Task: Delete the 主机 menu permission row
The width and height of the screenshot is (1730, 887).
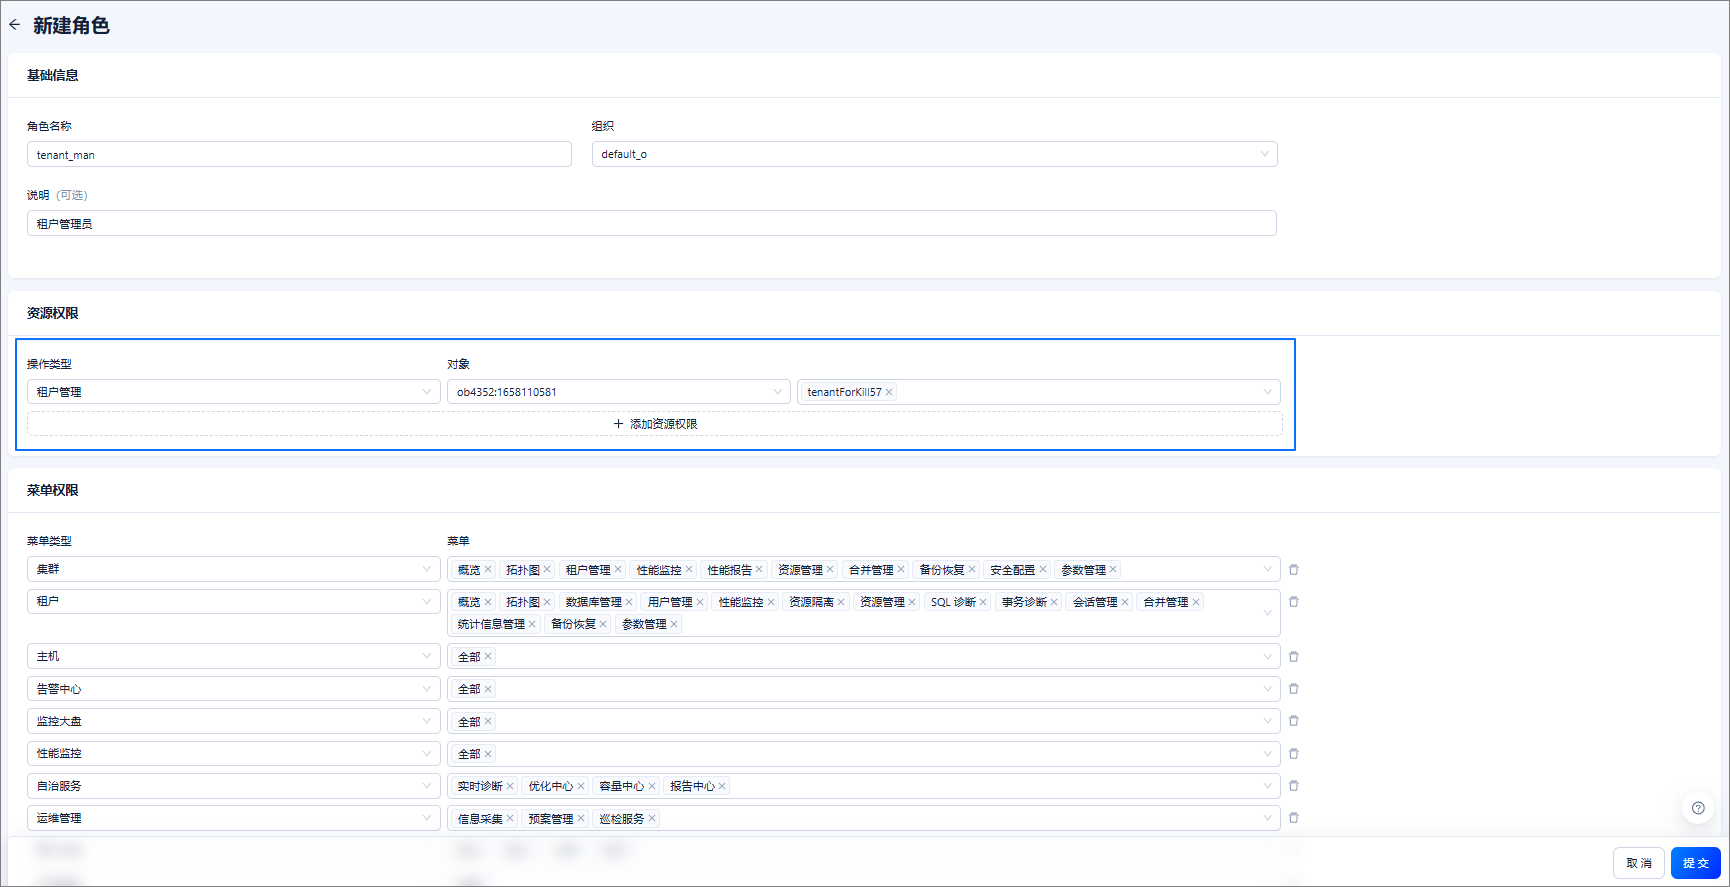Action: (1293, 656)
